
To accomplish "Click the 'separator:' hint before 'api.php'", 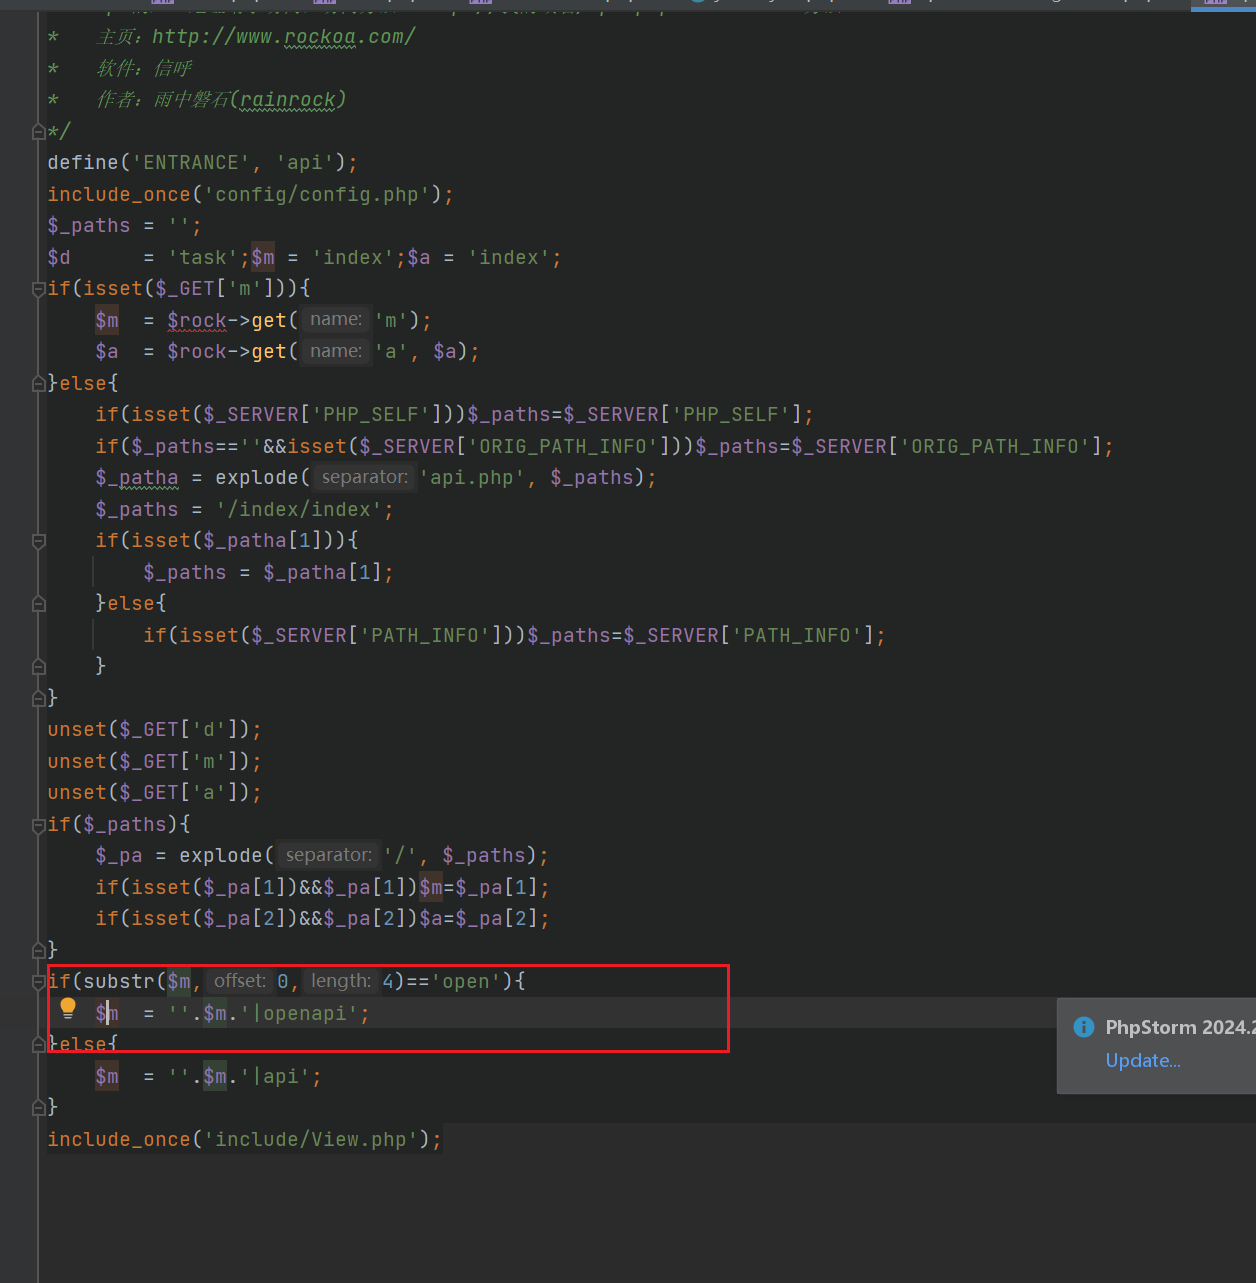I will (364, 478).
